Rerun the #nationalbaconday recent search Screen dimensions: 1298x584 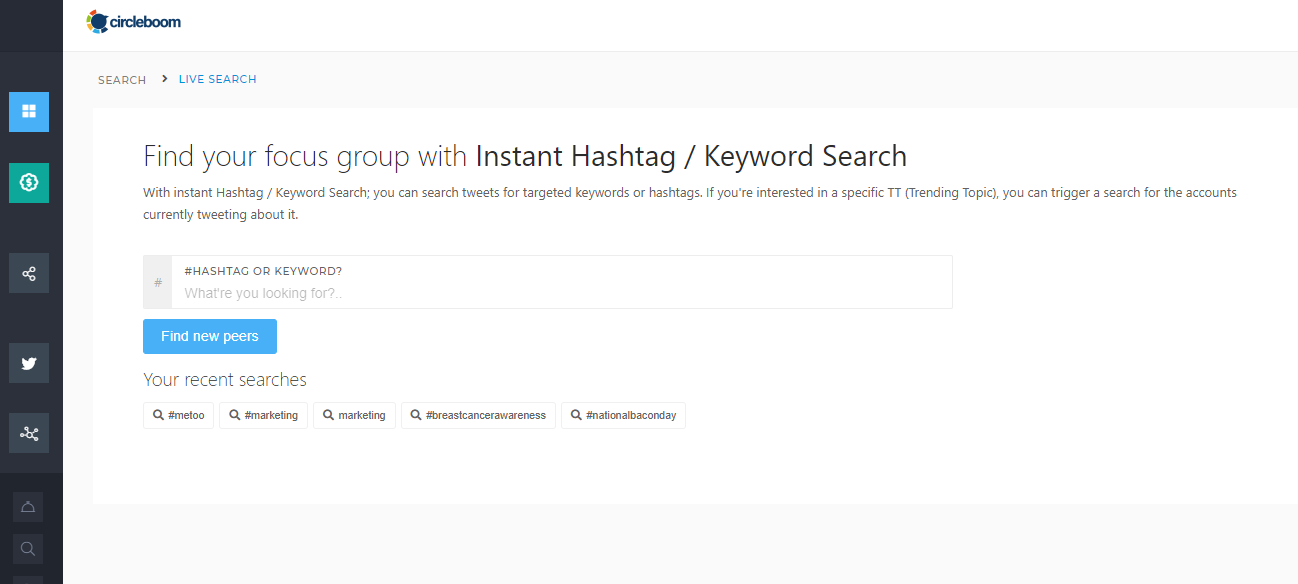pos(623,415)
